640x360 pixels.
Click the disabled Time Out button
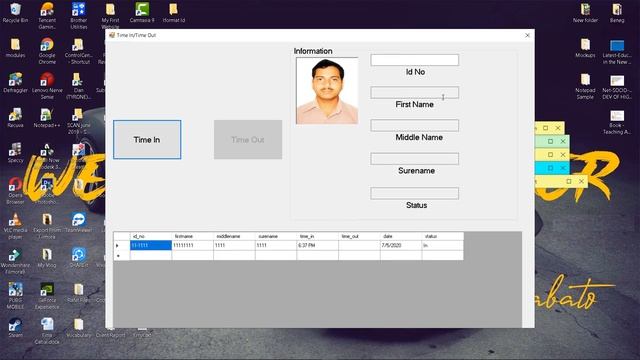(248, 140)
